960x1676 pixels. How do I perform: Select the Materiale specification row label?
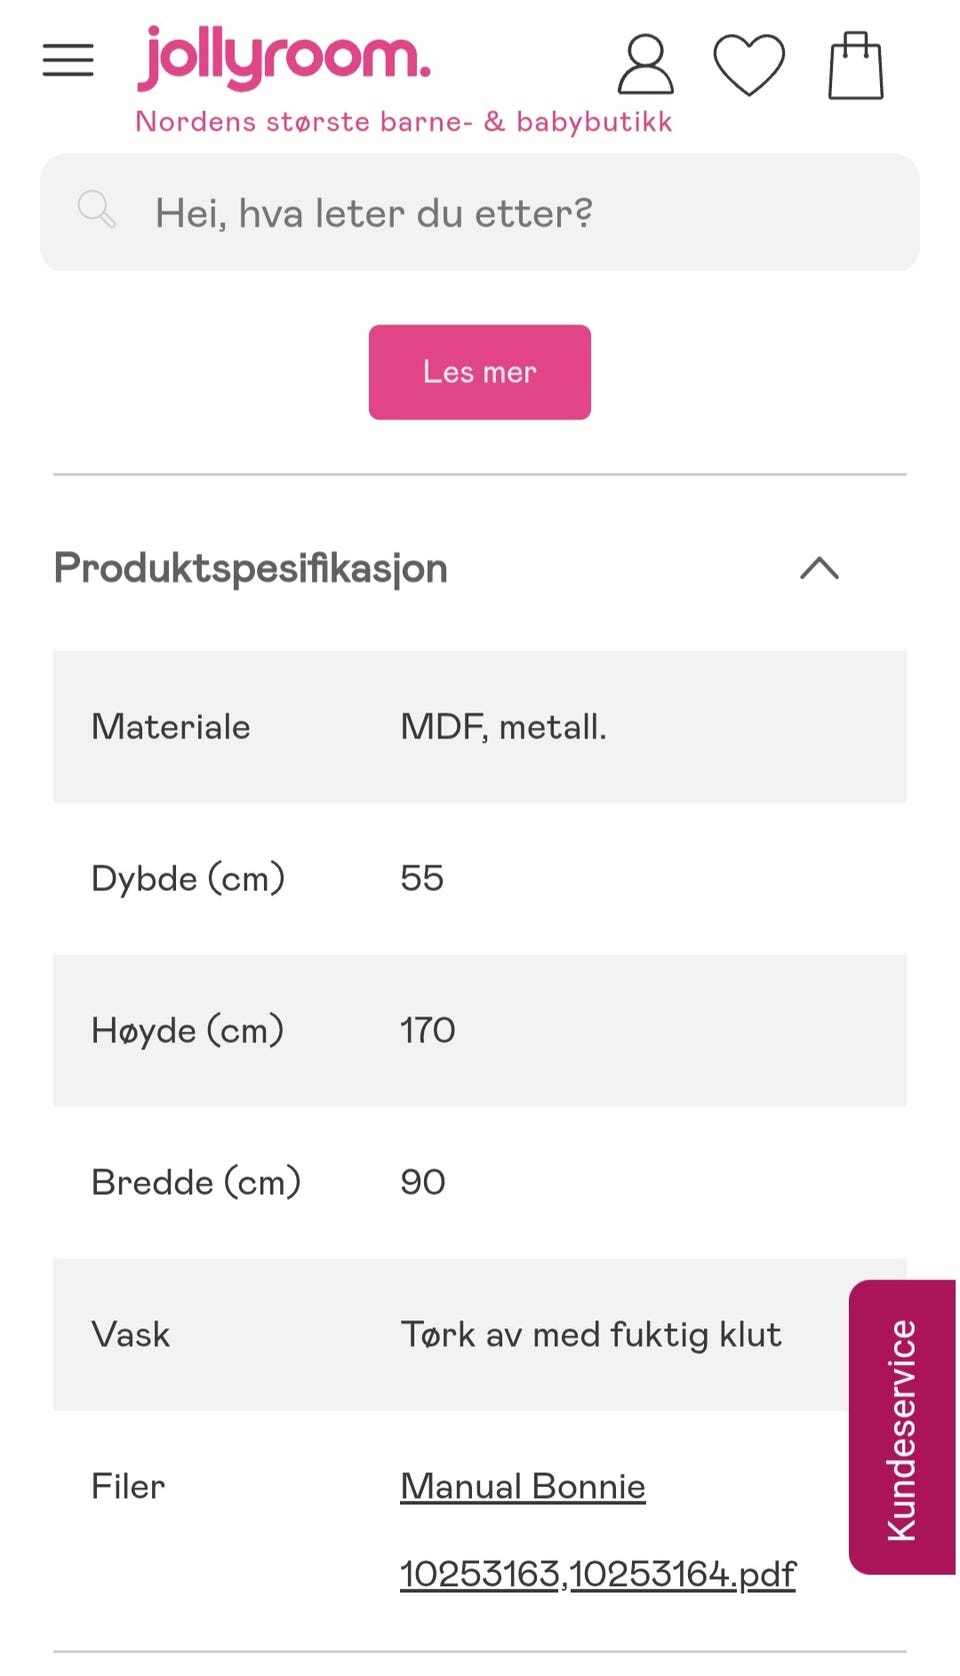tap(171, 727)
